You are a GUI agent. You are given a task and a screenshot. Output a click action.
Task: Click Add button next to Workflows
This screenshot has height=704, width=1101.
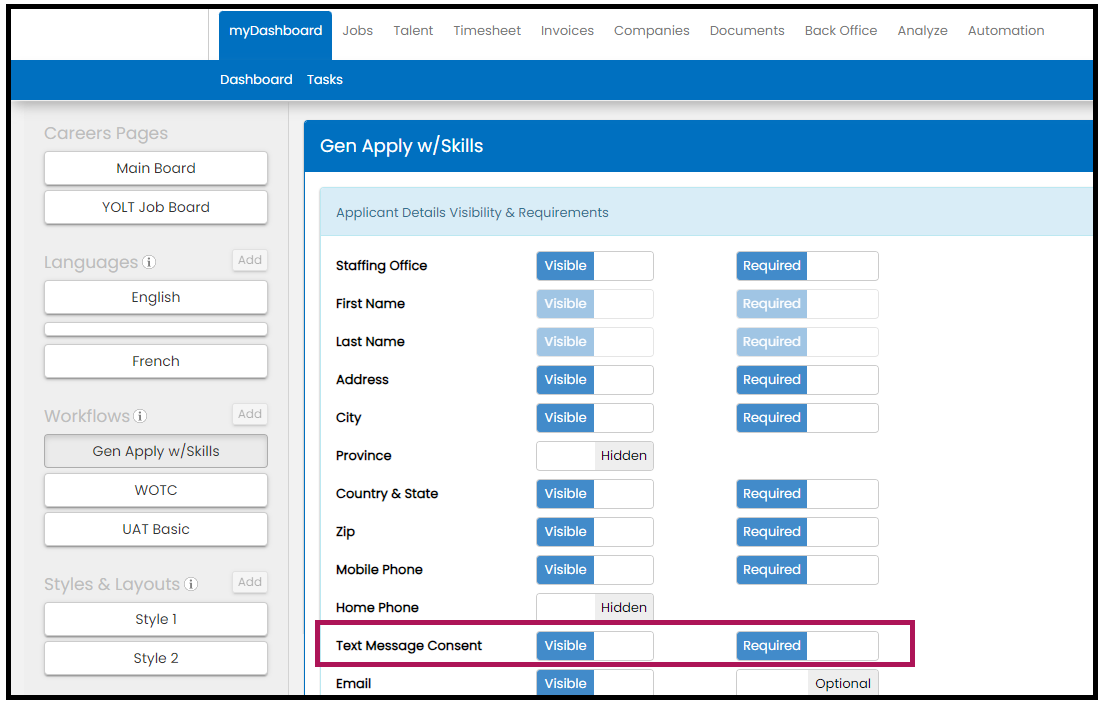click(250, 414)
